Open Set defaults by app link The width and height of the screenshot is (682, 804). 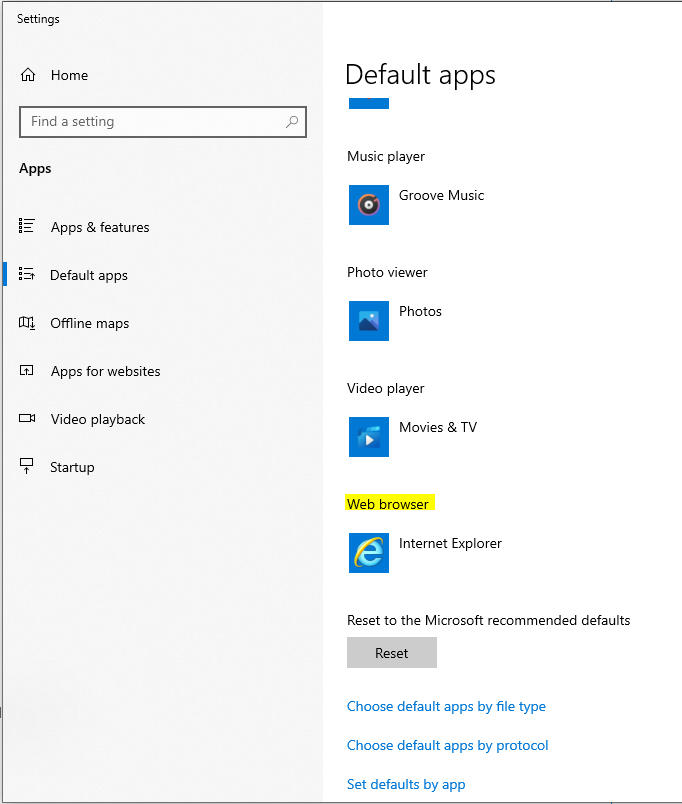coord(406,785)
